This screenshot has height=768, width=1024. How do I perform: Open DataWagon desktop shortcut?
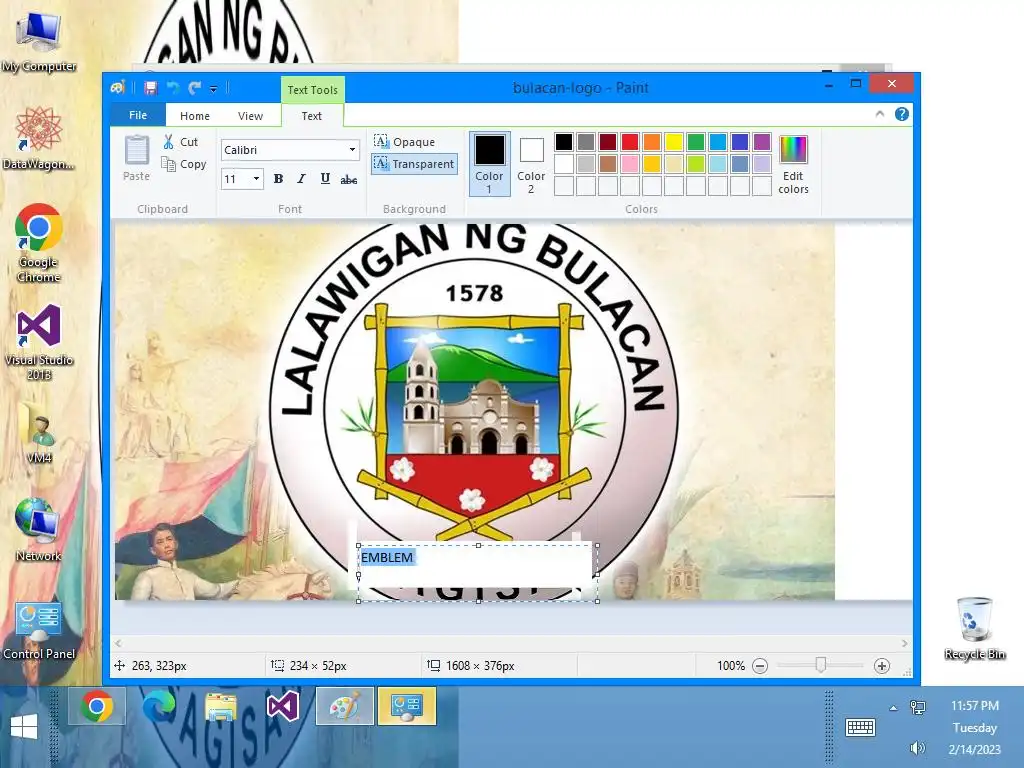coord(39,138)
